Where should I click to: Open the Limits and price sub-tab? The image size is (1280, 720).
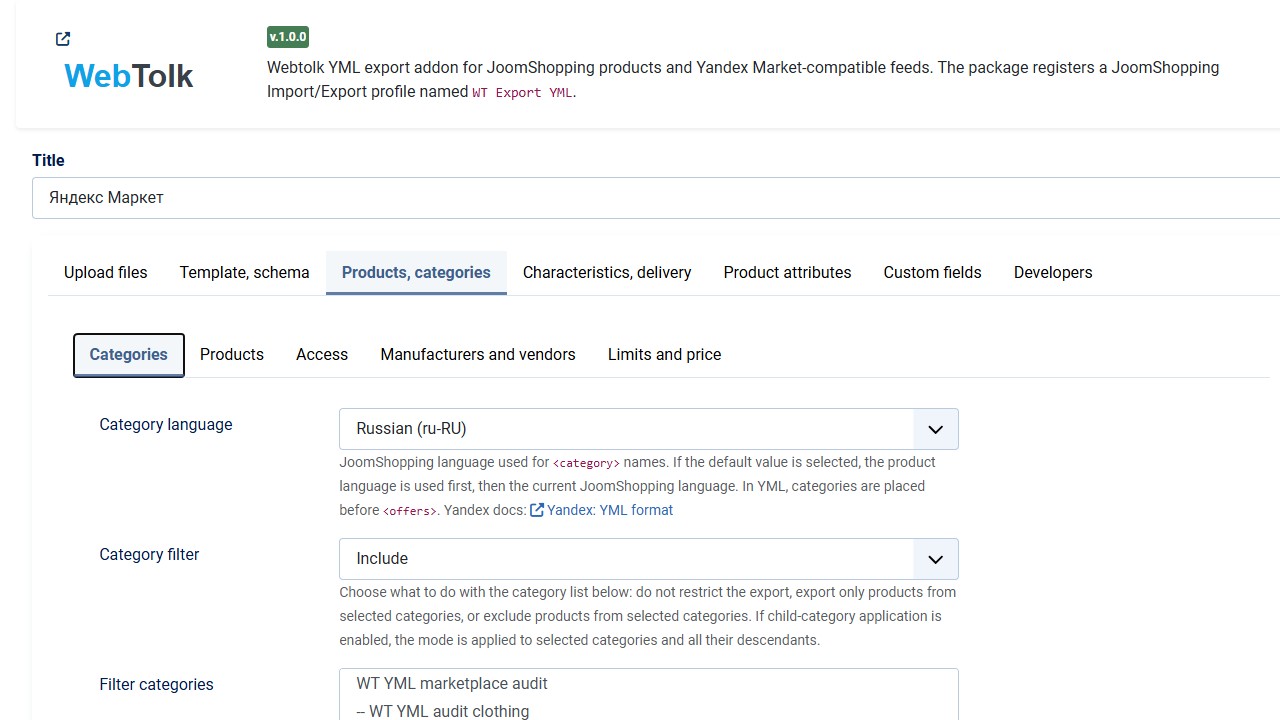click(x=665, y=354)
